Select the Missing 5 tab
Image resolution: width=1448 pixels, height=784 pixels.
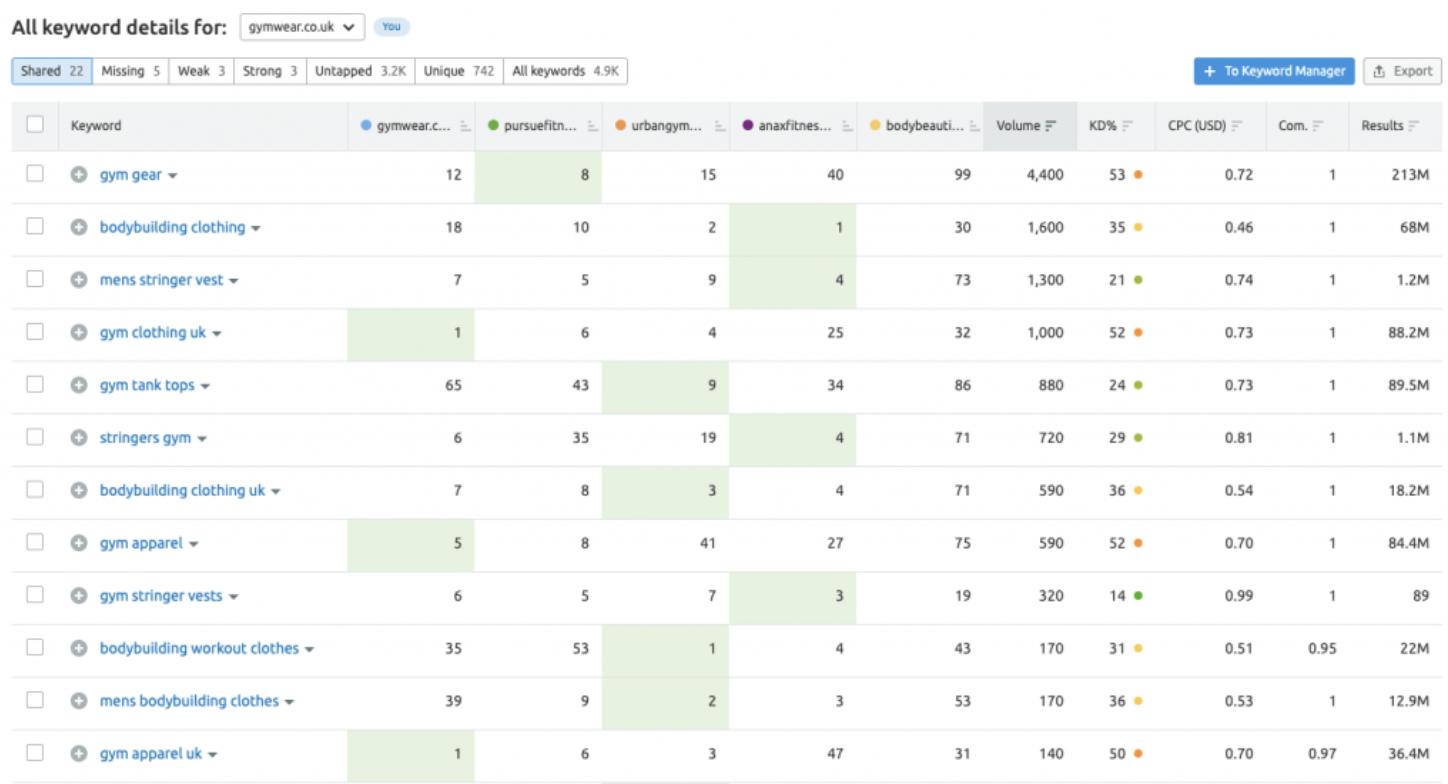pyautogui.click(x=130, y=71)
